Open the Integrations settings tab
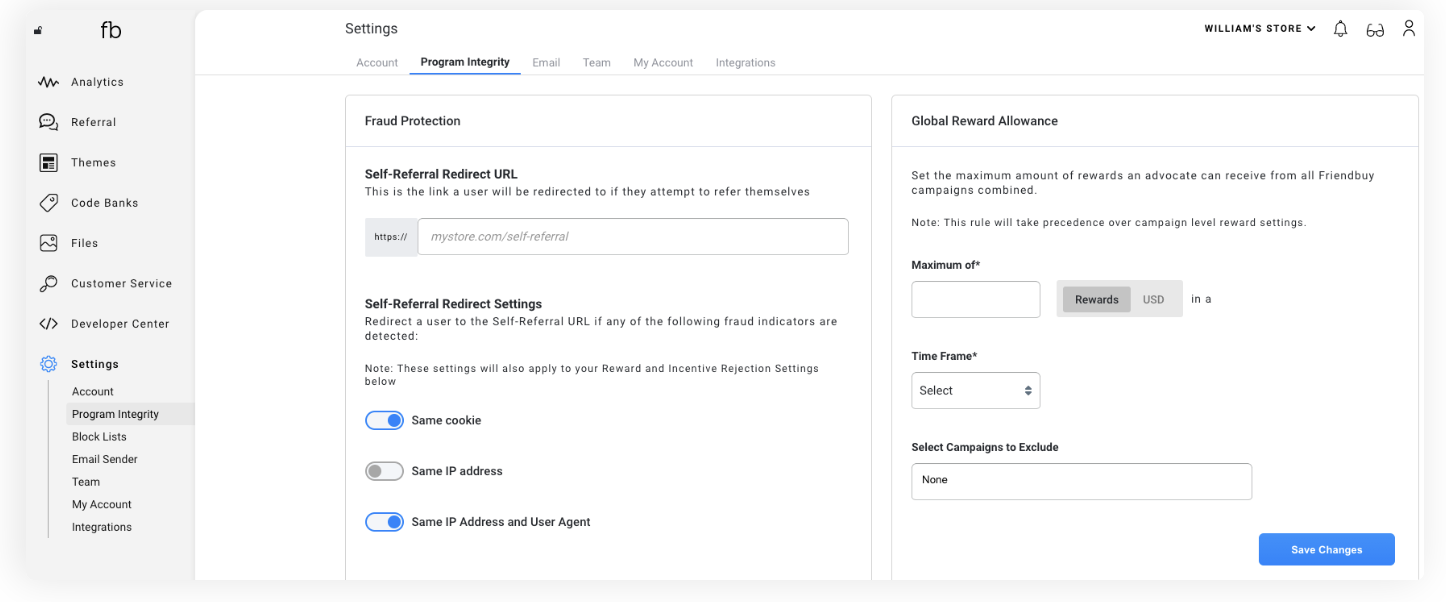 tap(745, 62)
